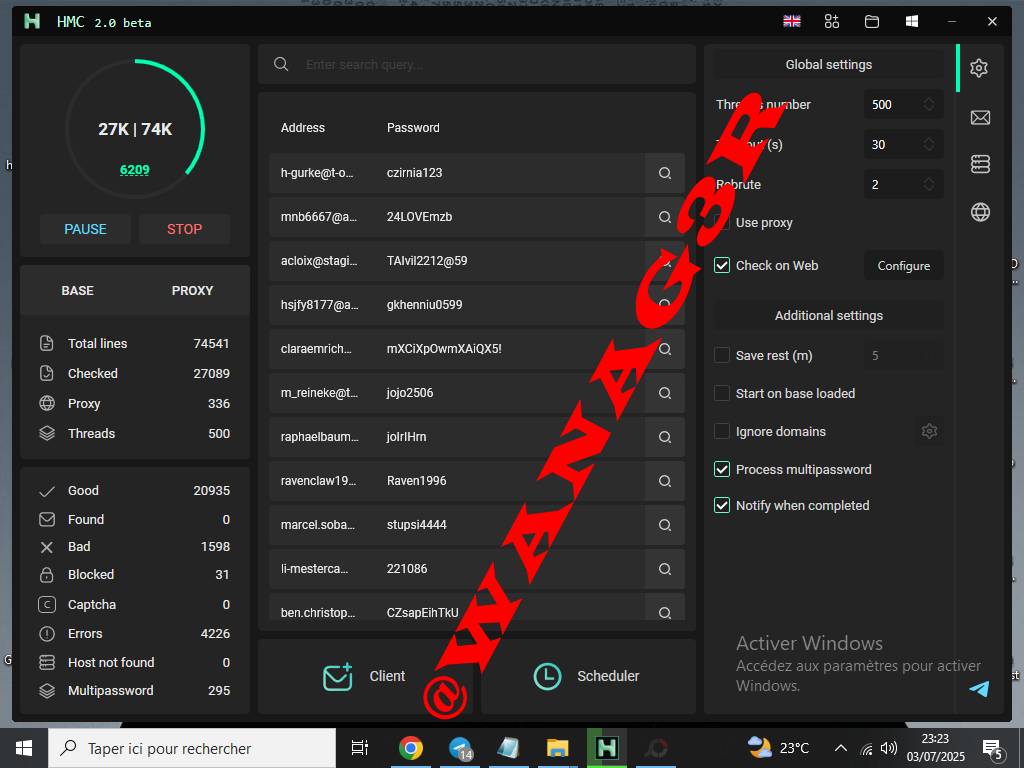Open the mail envelope panel in sidebar
The height and width of the screenshot is (768, 1024).
coord(980,118)
